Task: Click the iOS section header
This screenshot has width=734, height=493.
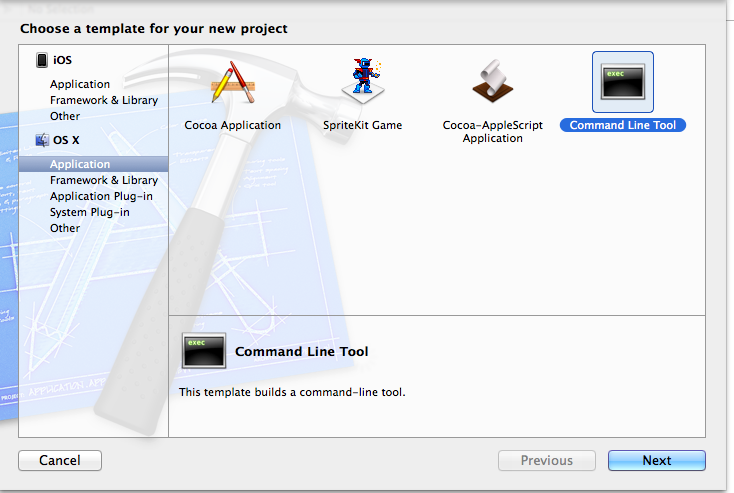Action: pos(62,60)
